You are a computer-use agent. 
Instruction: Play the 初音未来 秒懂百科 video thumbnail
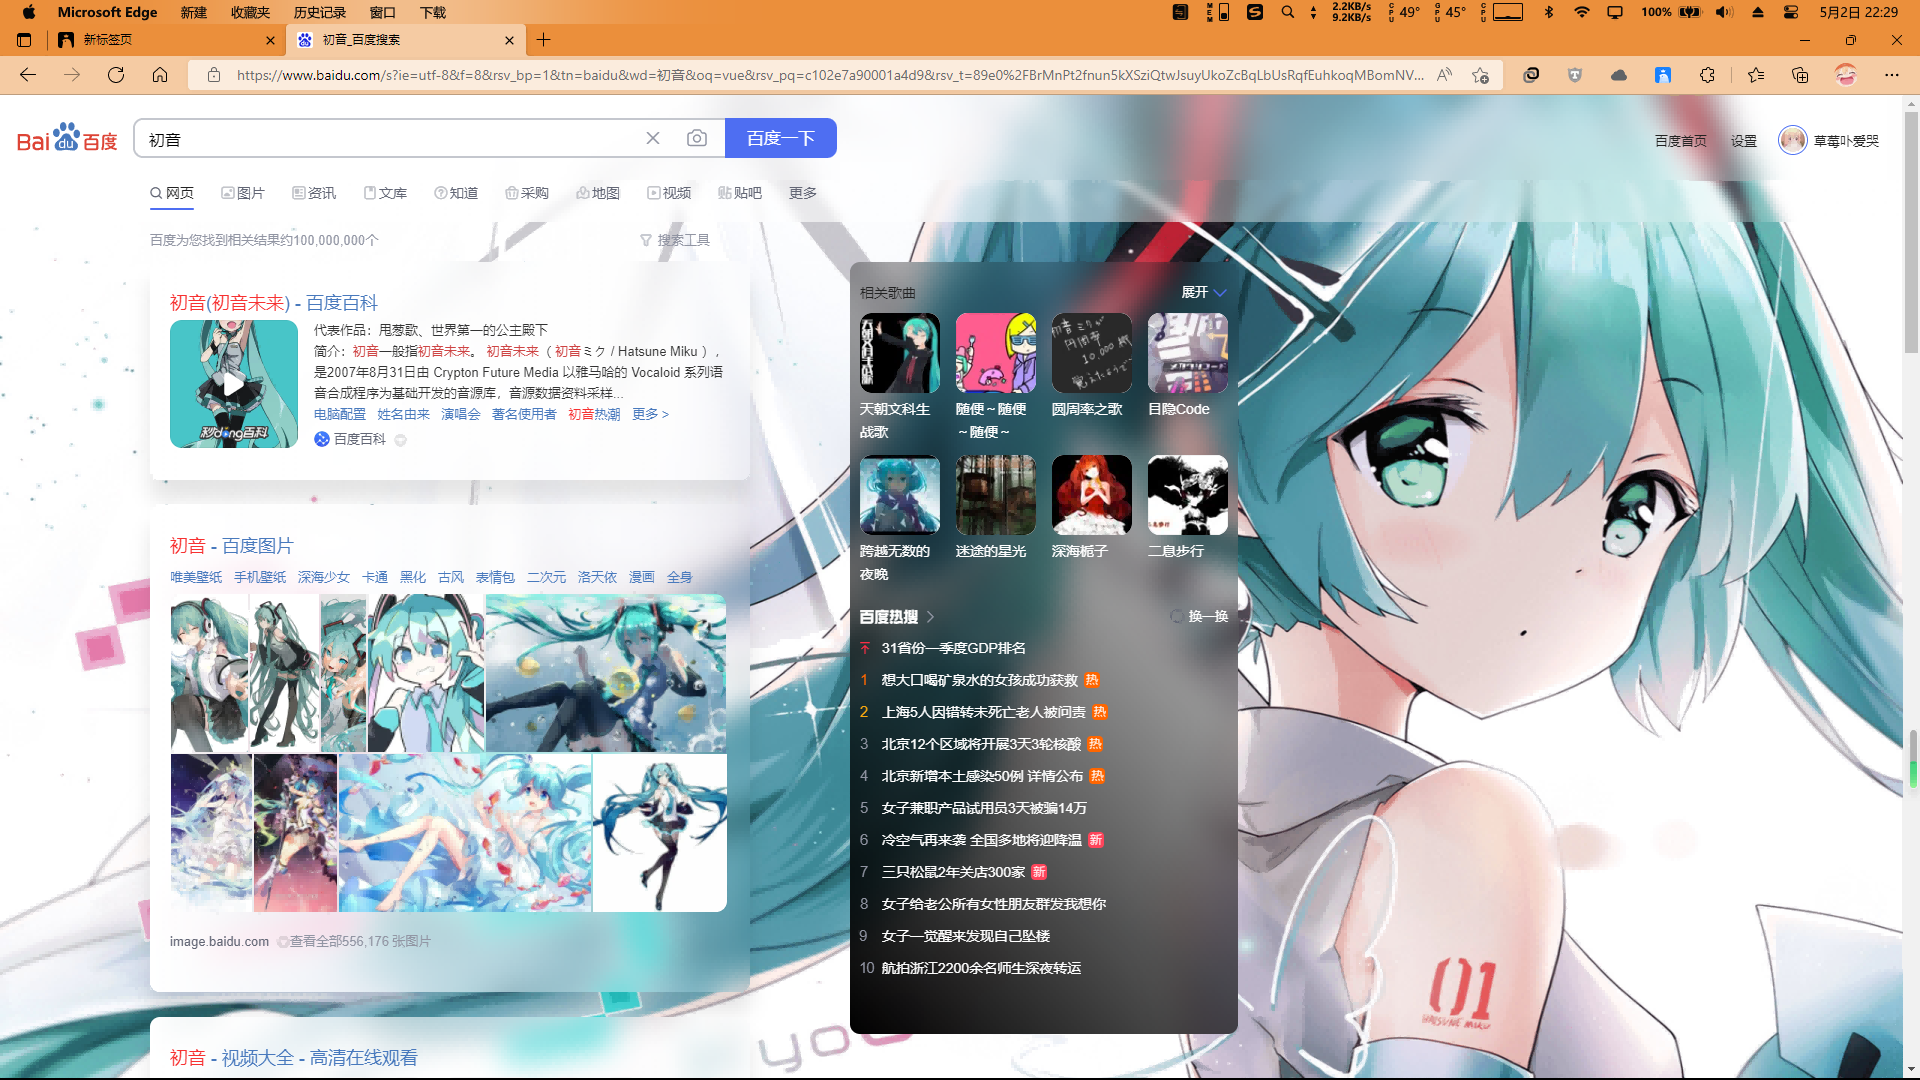tap(234, 384)
